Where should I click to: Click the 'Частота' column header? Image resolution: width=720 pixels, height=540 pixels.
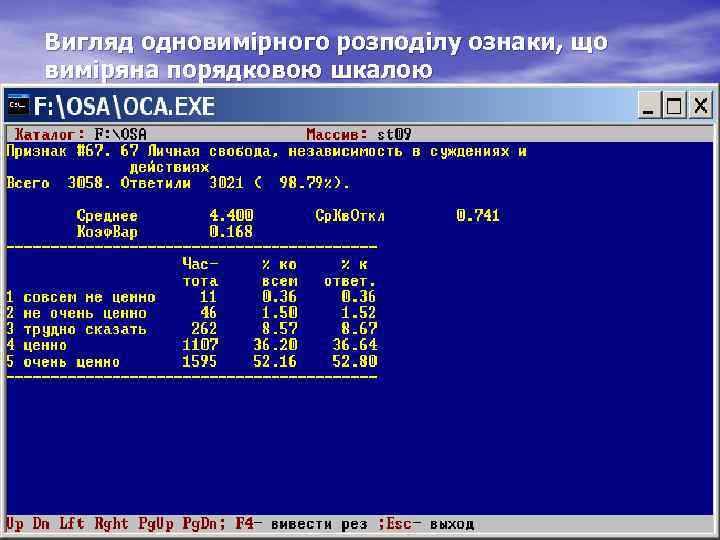pyautogui.click(x=200, y=272)
